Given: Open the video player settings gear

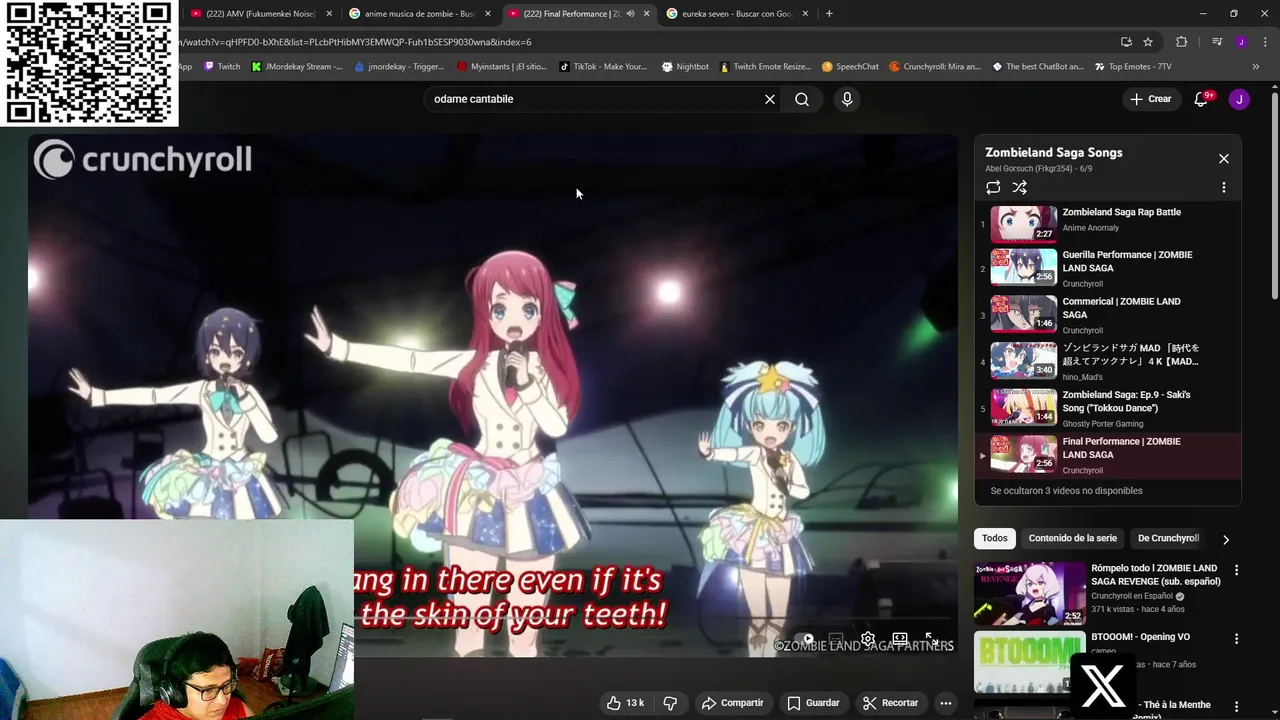Looking at the screenshot, I should tap(868, 639).
